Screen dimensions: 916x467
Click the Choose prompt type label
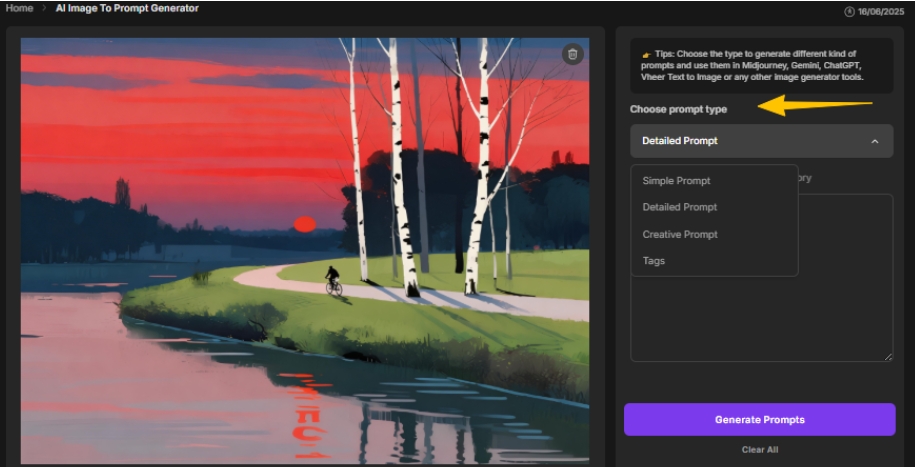tap(678, 109)
